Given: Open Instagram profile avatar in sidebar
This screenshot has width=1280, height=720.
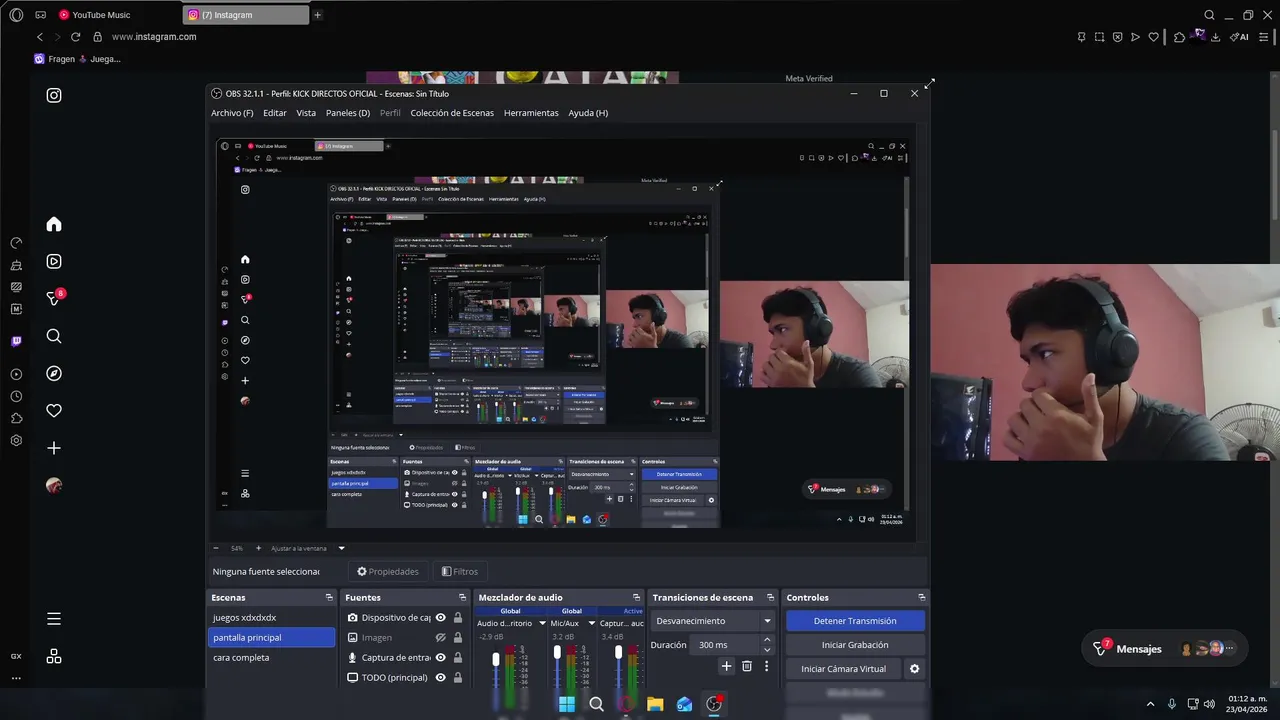Looking at the screenshot, I should pos(54,485).
